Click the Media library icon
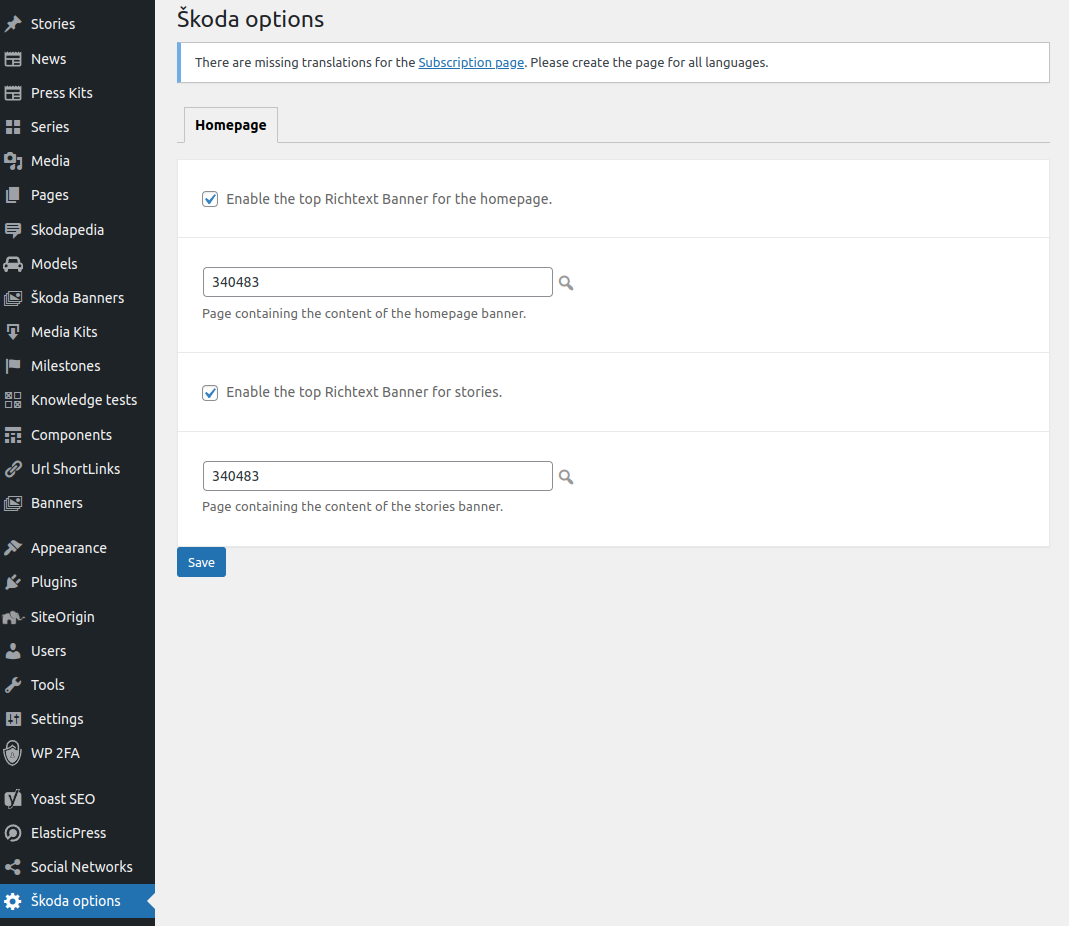The image size is (1069, 926). click(13, 161)
